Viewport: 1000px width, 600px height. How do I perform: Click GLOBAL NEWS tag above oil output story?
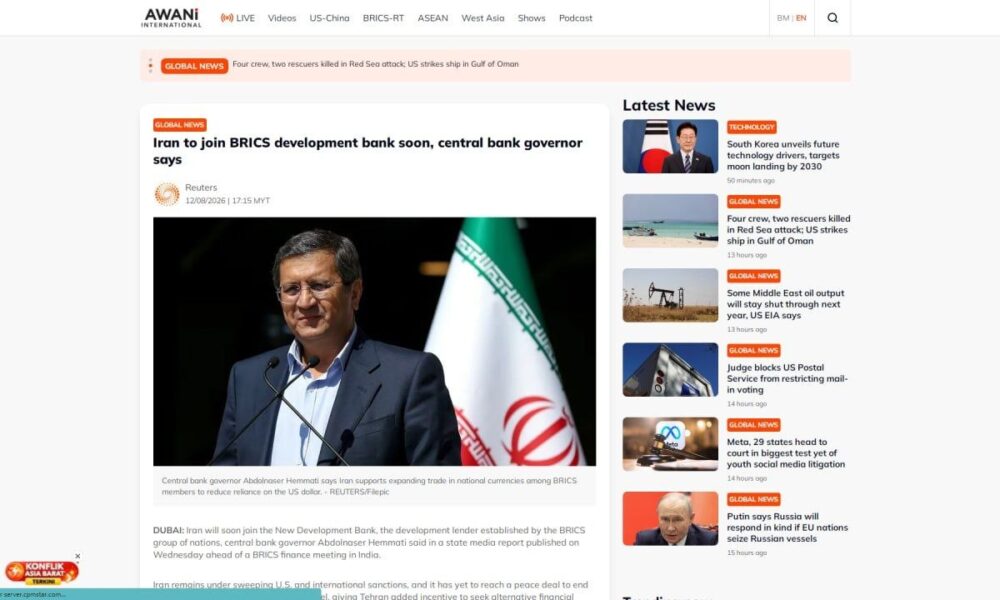coord(754,276)
